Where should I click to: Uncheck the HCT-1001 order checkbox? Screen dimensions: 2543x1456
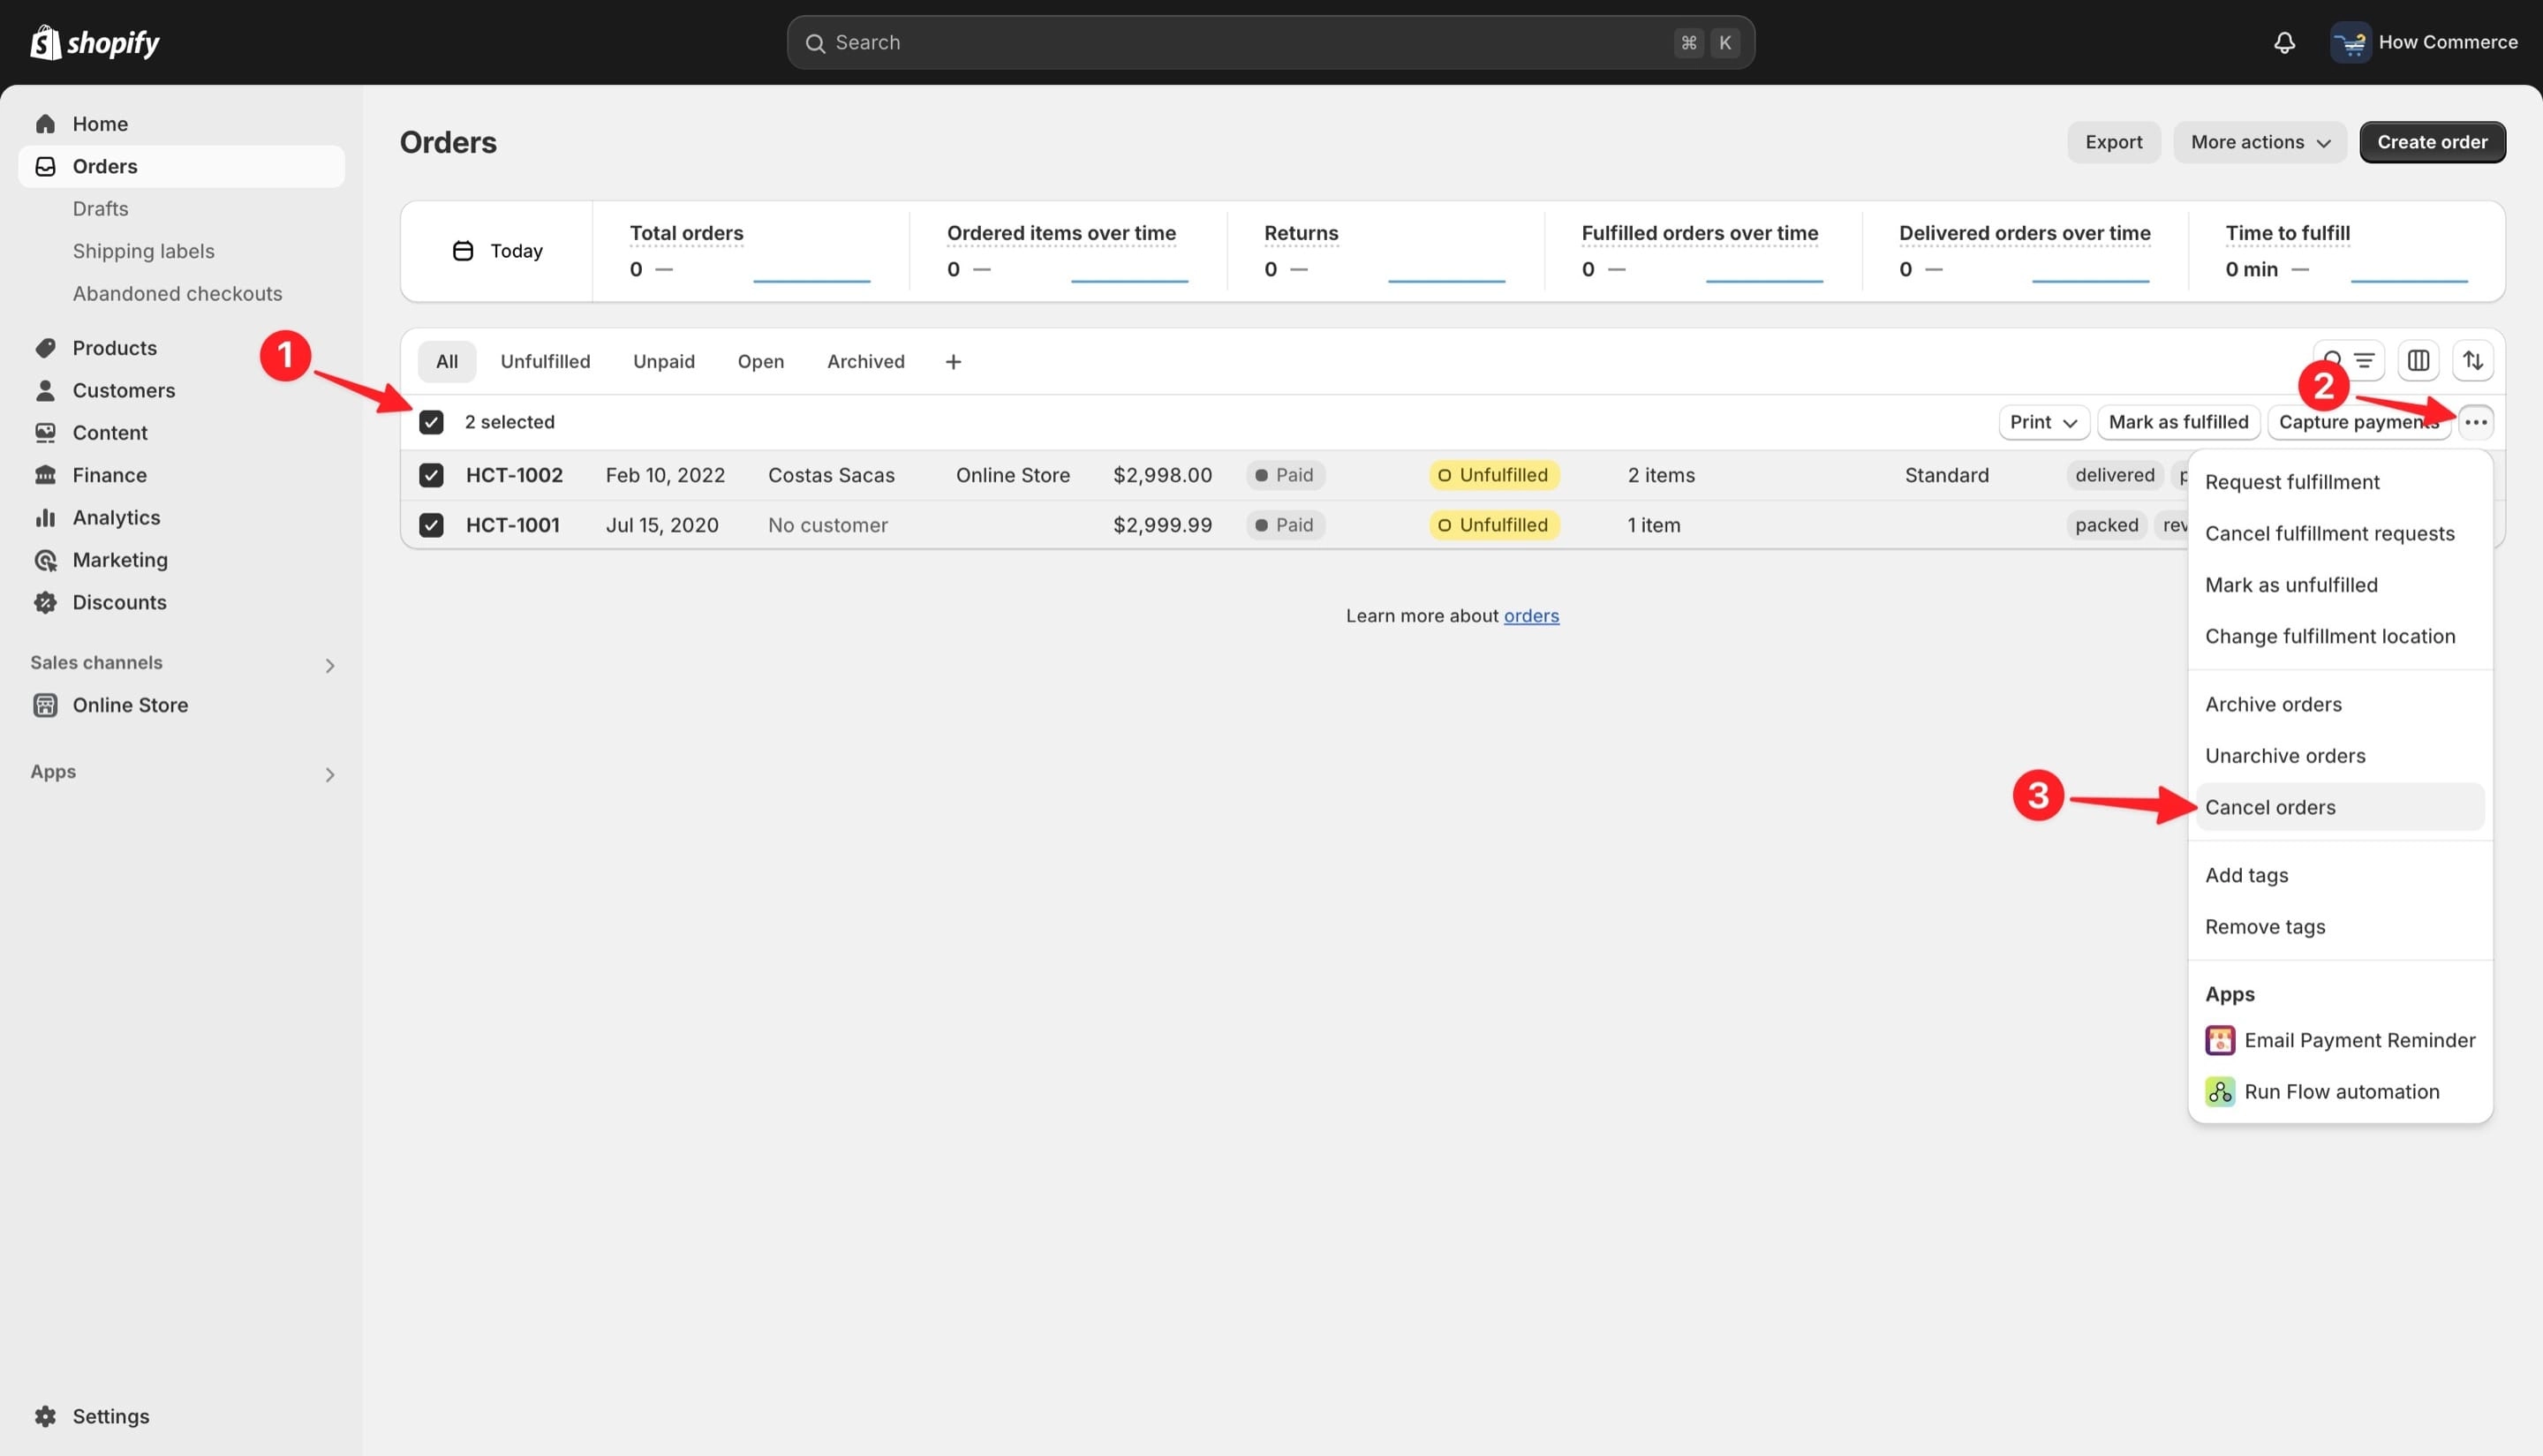[x=431, y=525]
